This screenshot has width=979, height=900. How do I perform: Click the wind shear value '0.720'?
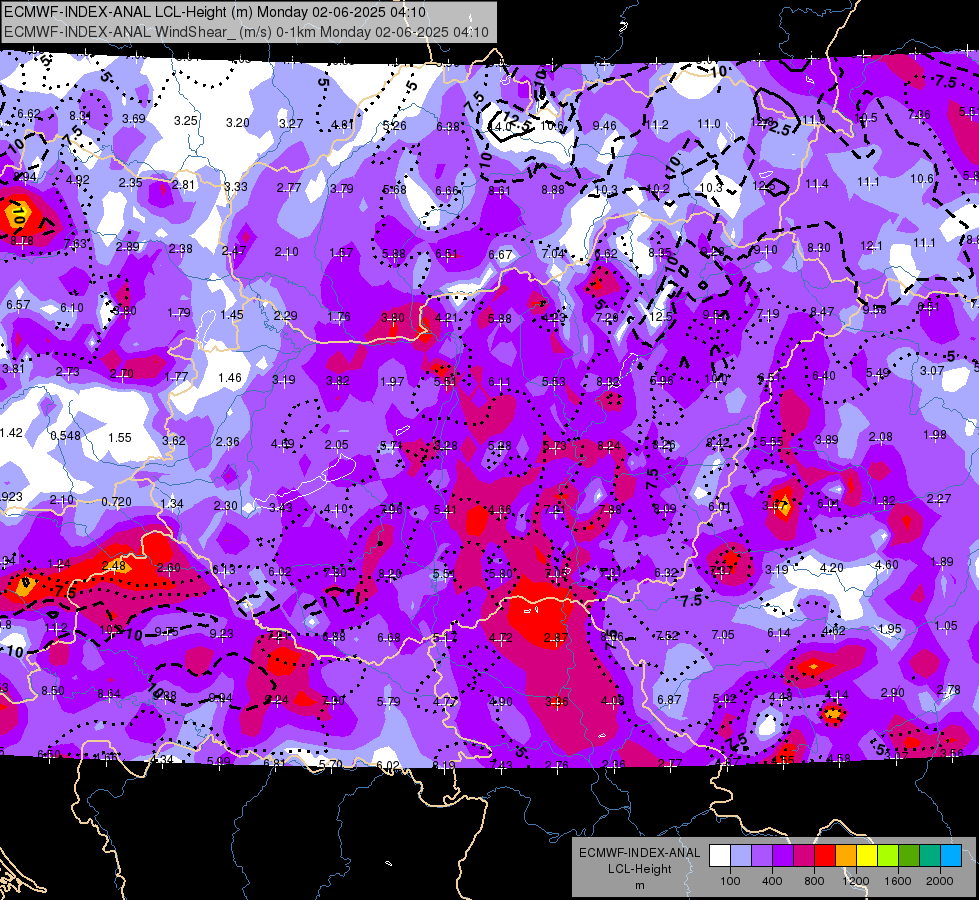pos(116,502)
